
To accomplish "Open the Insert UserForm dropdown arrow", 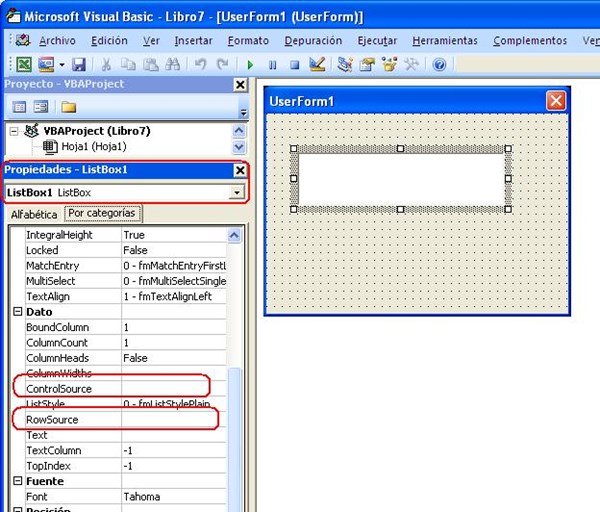I will coord(62,65).
